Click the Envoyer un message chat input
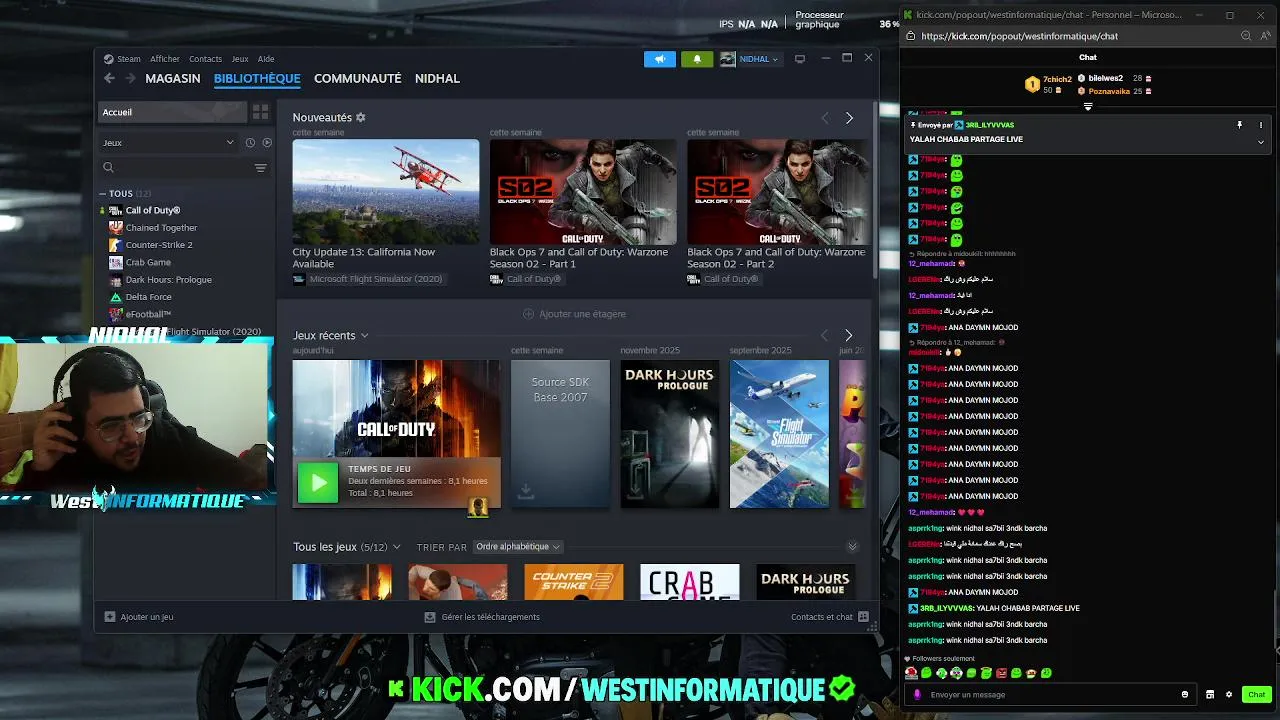This screenshot has width=1280, height=720. click(x=1050, y=695)
